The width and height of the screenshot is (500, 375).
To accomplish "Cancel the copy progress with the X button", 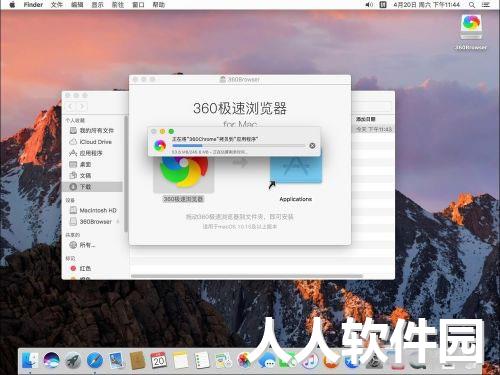I will [x=312, y=146].
